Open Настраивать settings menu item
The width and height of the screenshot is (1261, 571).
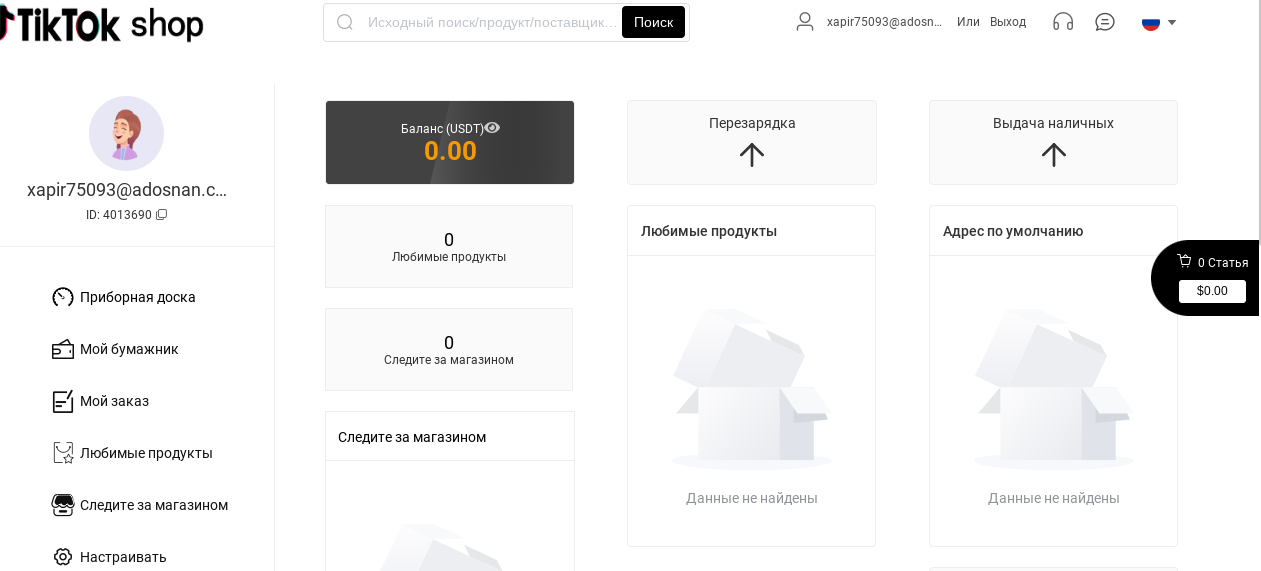[123, 557]
